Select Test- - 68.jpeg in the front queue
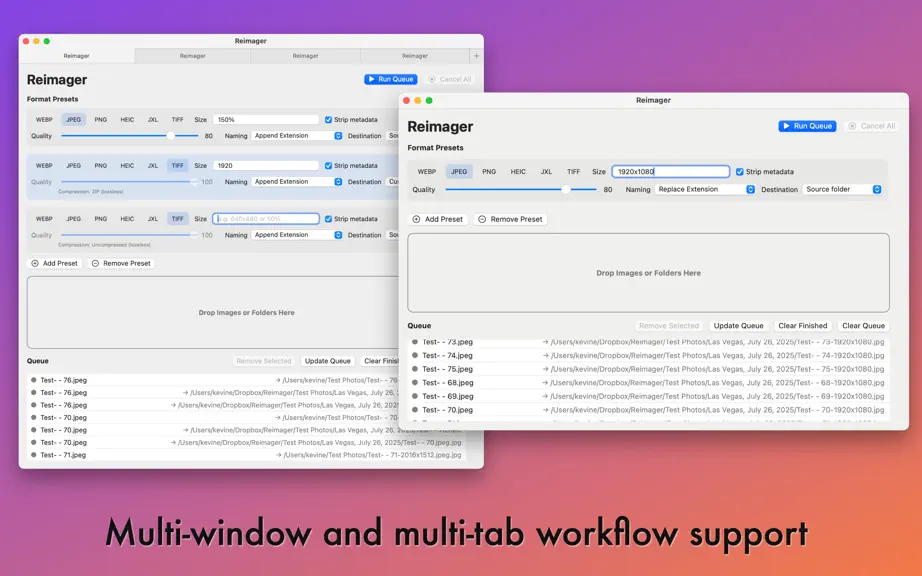 [x=447, y=383]
